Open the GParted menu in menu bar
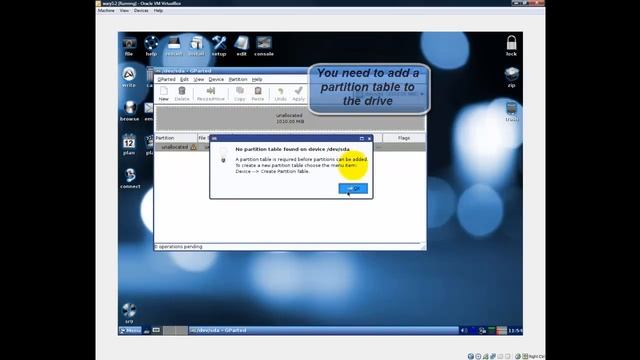640x360 pixels. pos(167,79)
